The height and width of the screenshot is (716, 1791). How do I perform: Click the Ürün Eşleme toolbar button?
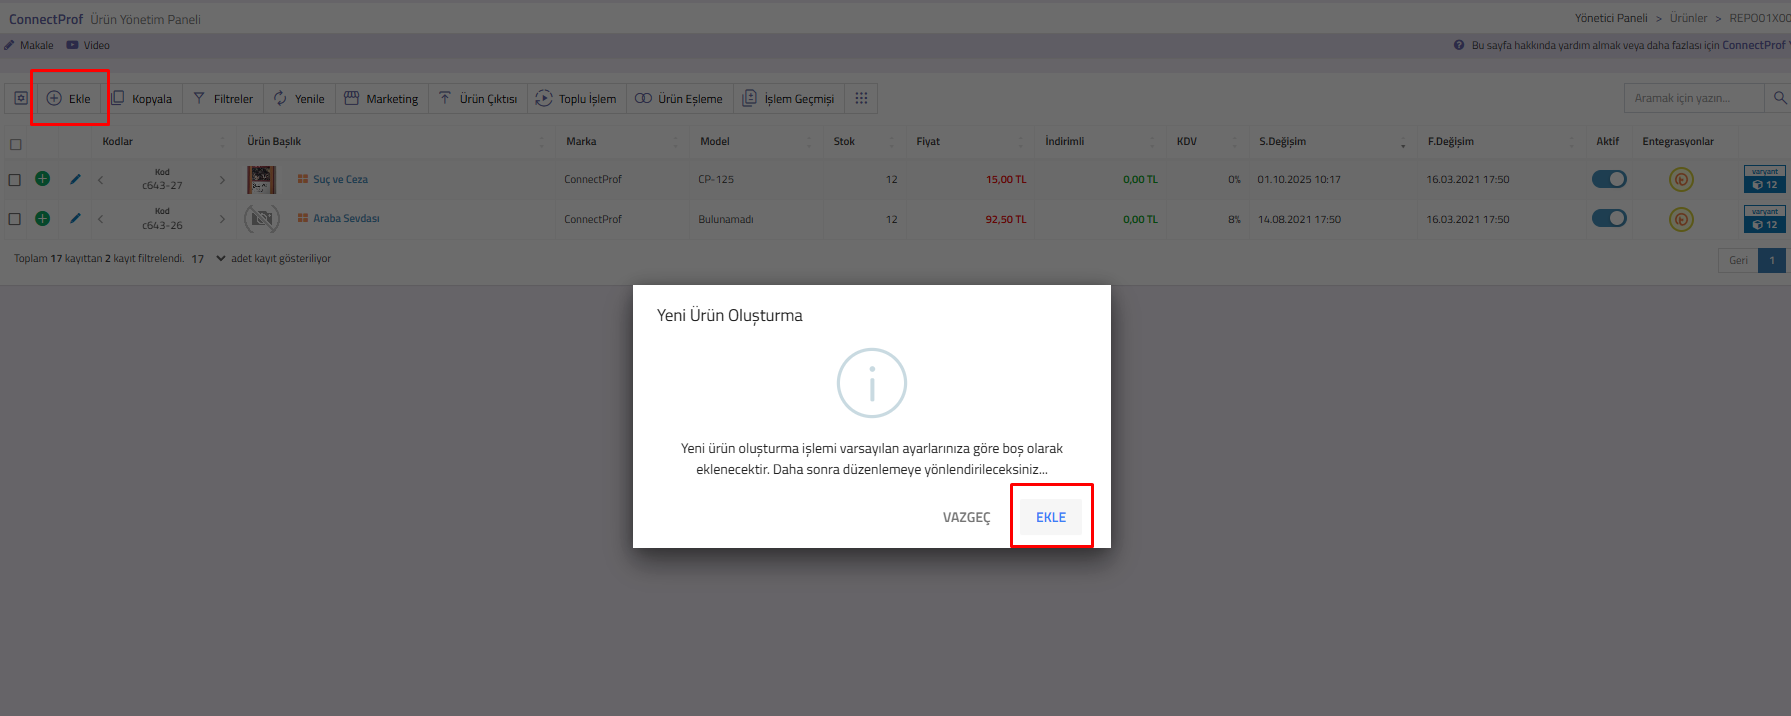coord(678,98)
